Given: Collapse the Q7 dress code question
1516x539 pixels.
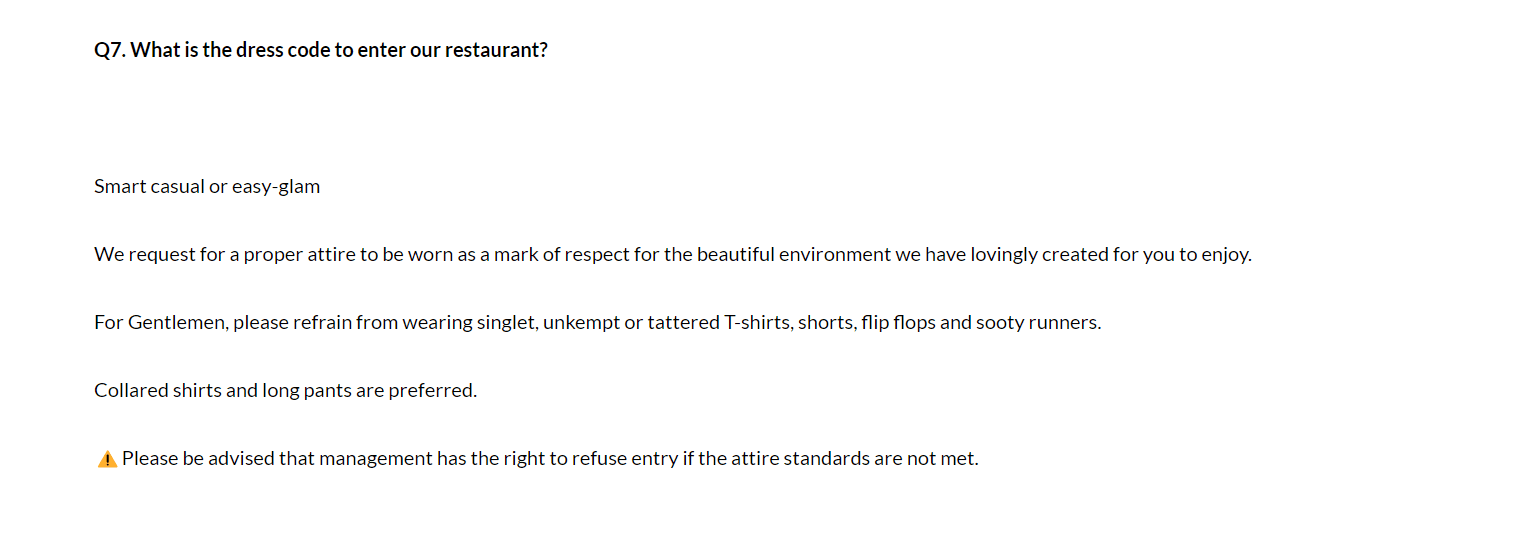Looking at the screenshot, I should pyautogui.click(x=320, y=50).
